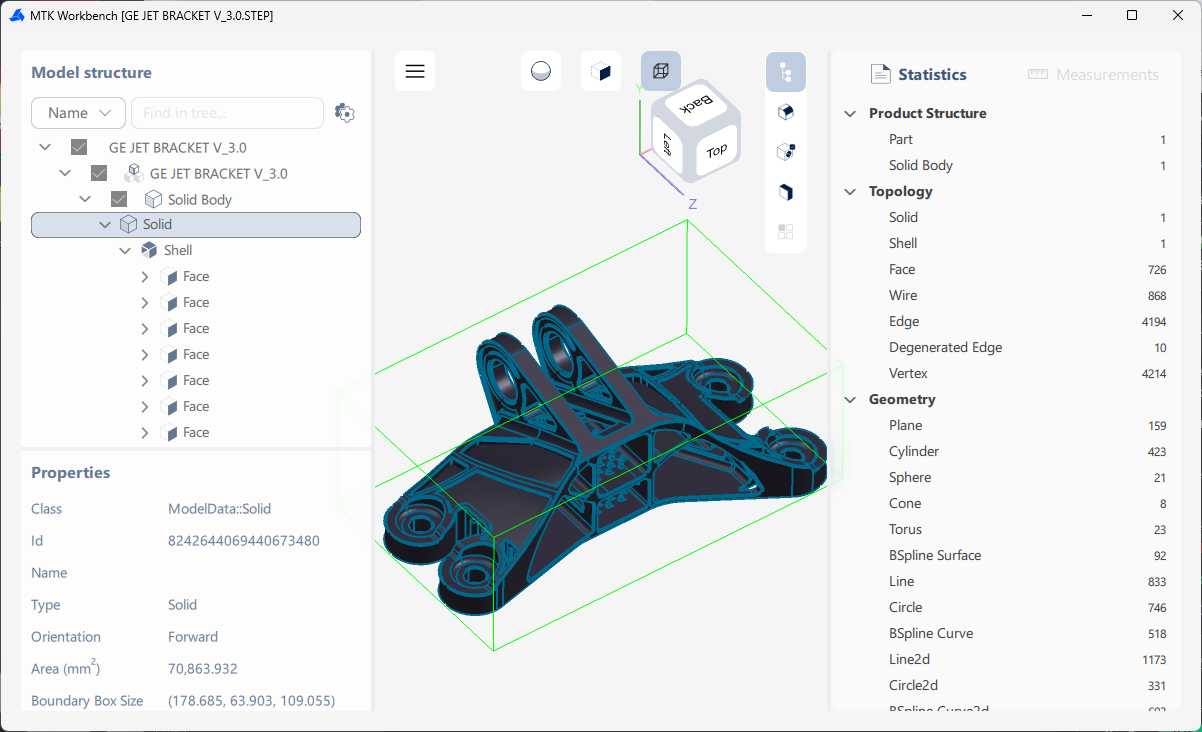Viewport: 1202px width, 732px height.
Task: Switch to the Statistics tab
Action: pyautogui.click(x=918, y=74)
